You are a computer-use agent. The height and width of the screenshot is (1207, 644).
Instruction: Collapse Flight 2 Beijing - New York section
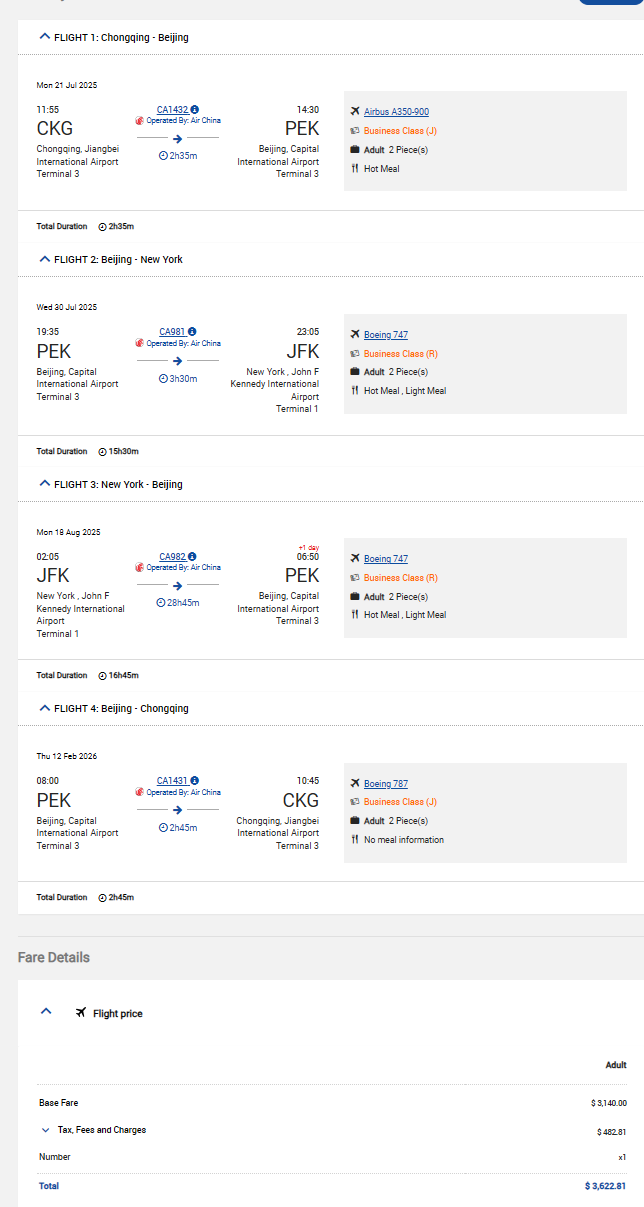pyautogui.click(x=44, y=259)
